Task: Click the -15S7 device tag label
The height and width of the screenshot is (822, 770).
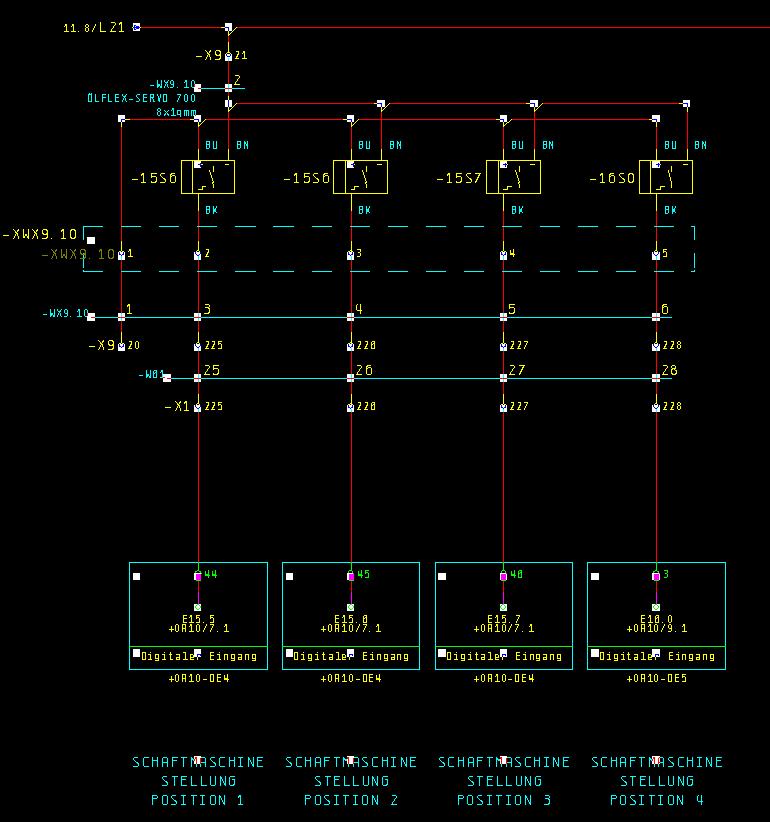Action: point(458,178)
